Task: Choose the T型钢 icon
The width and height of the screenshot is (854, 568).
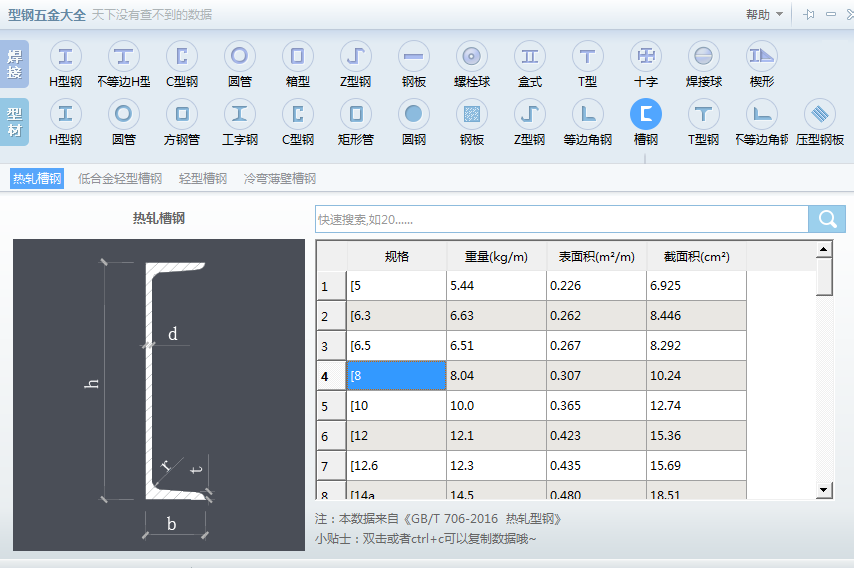Action: [704, 114]
